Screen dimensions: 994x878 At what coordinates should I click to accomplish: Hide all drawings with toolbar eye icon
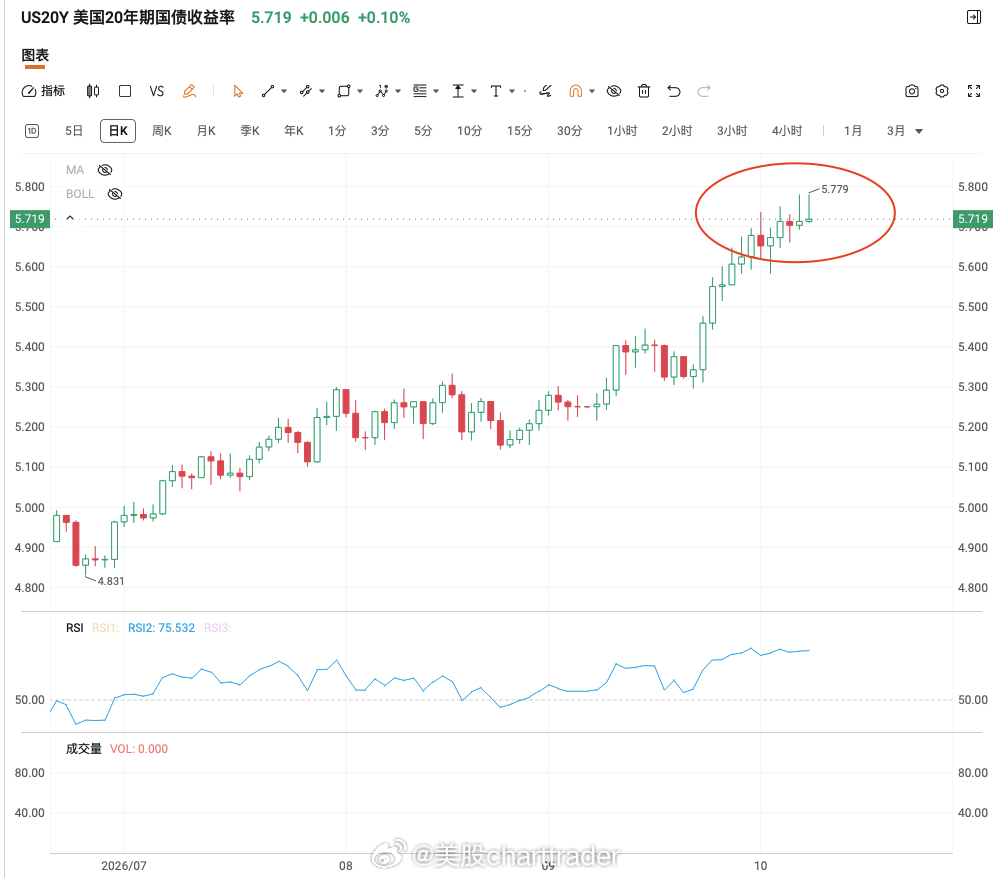tap(614, 91)
